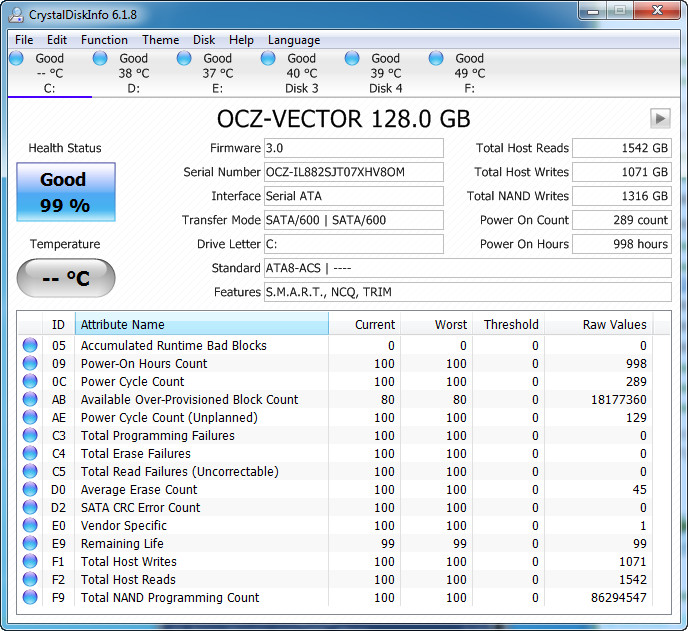Click status icon for Remaining Life
Screen dimensions: 688x631
(x=30, y=543)
